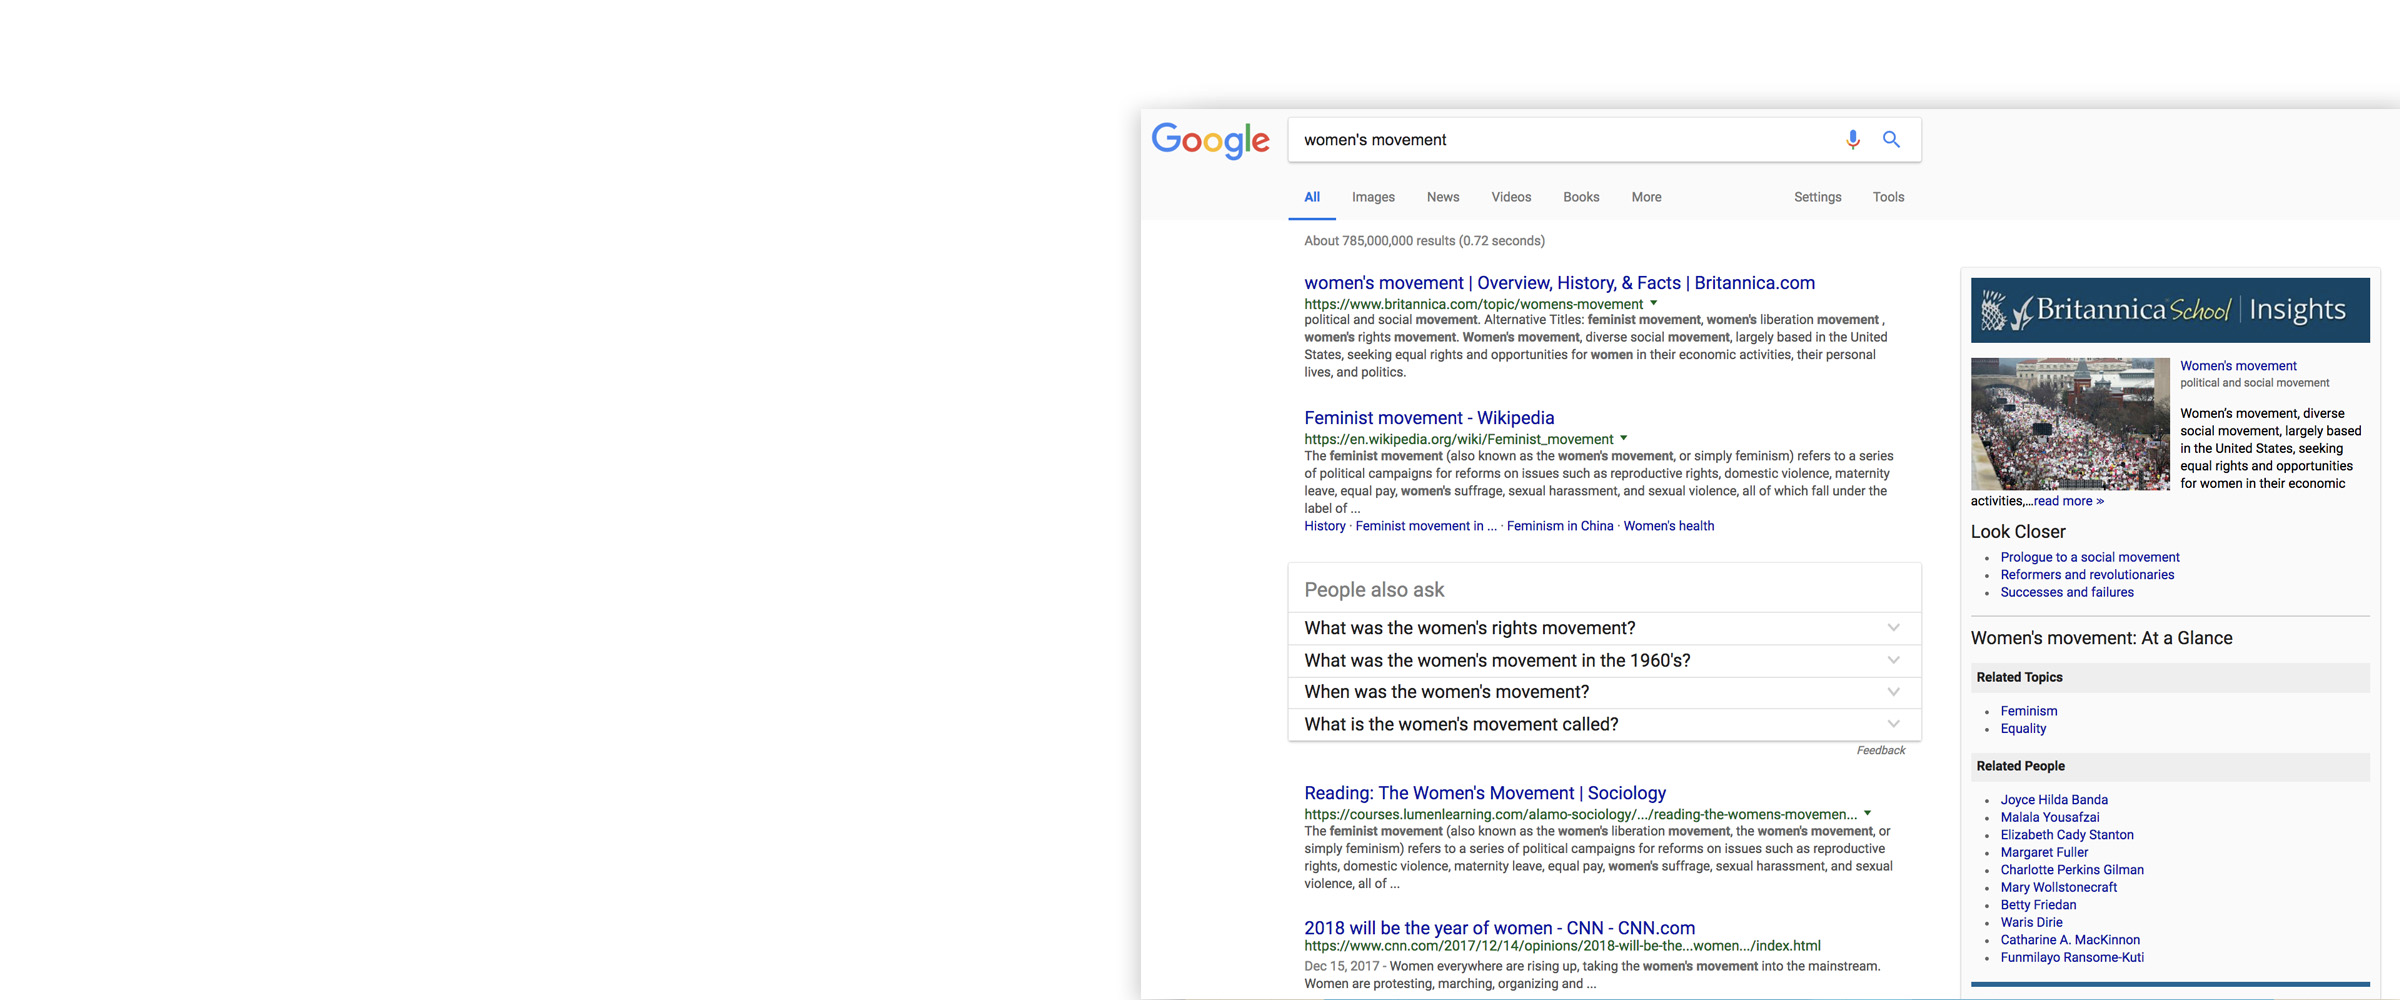Viewport: 2400px width, 1000px height.
Task: Click the Feedback link below People also ask
Action: click(1881, 750)
